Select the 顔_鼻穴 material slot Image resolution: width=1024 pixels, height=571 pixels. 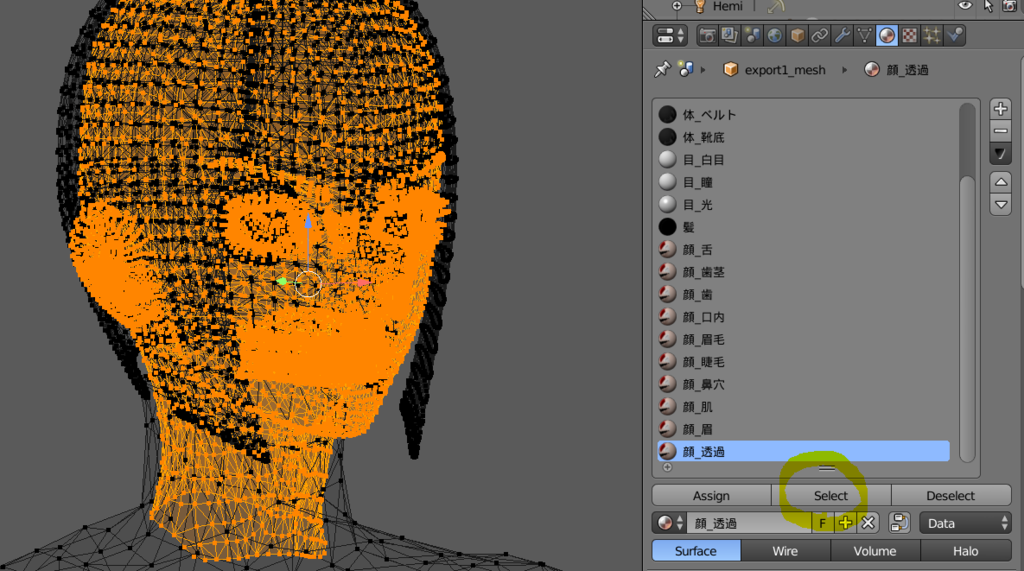tap(804, 384)
